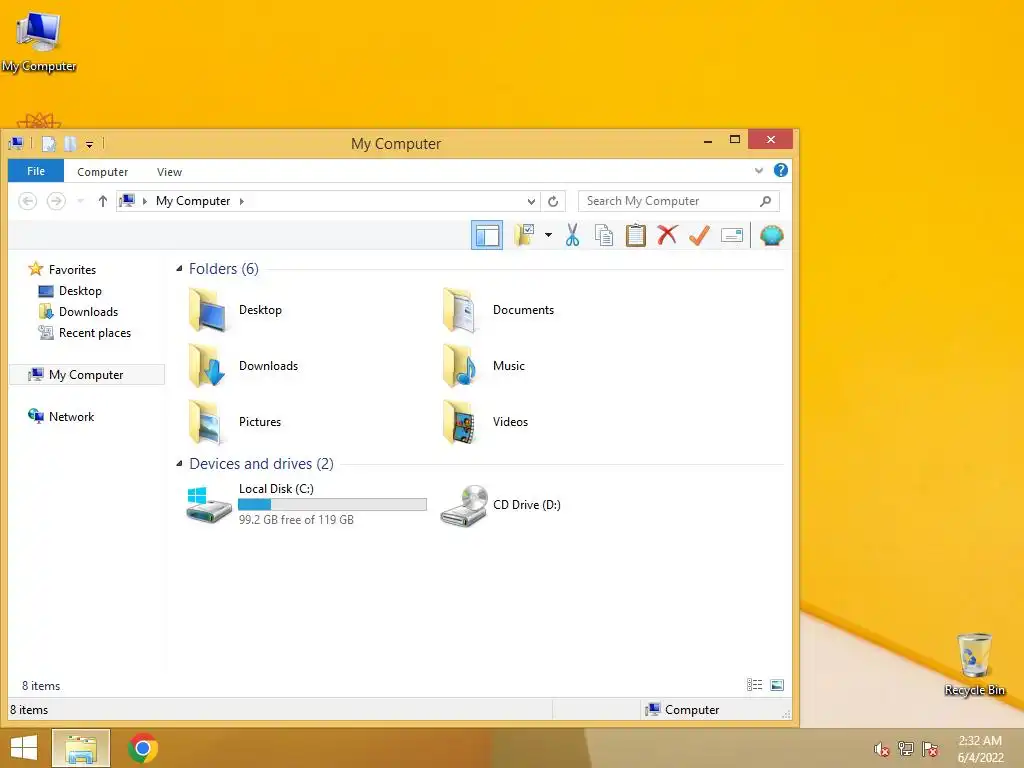Launch Google Chrome from the taskbar
This screenshot has width=1024, height=768.
point(143,748)
